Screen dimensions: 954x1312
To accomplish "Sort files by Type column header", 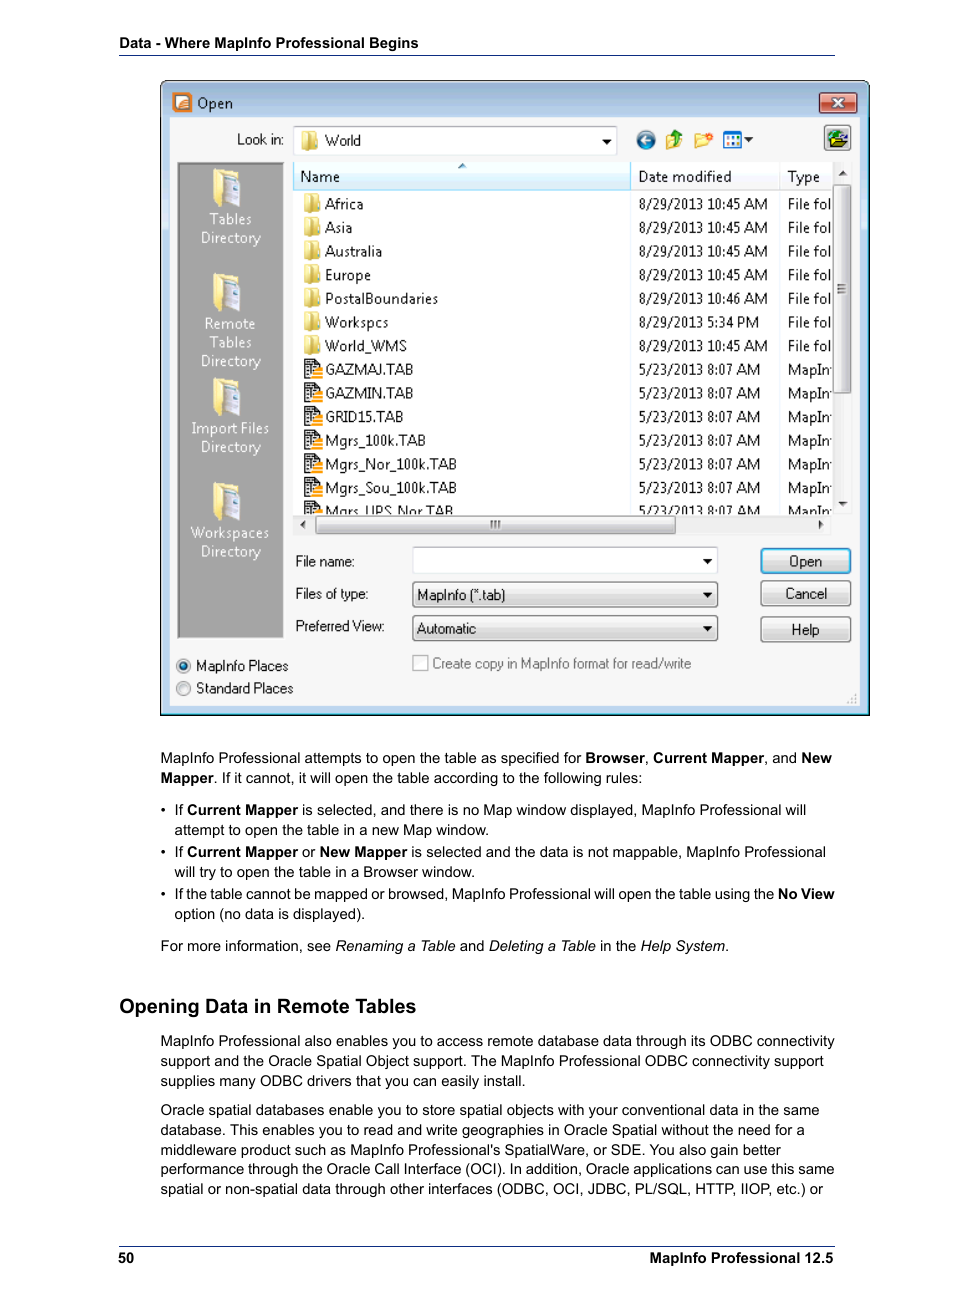I will [806, 176].
